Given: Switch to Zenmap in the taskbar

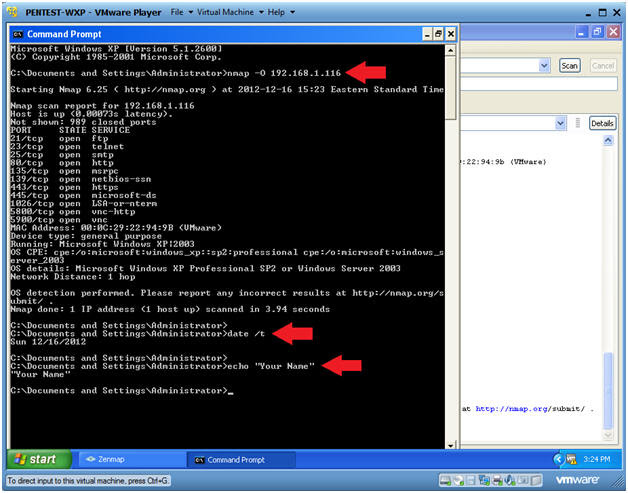Looking at the screenshot, I should click(x=131, y=459).
